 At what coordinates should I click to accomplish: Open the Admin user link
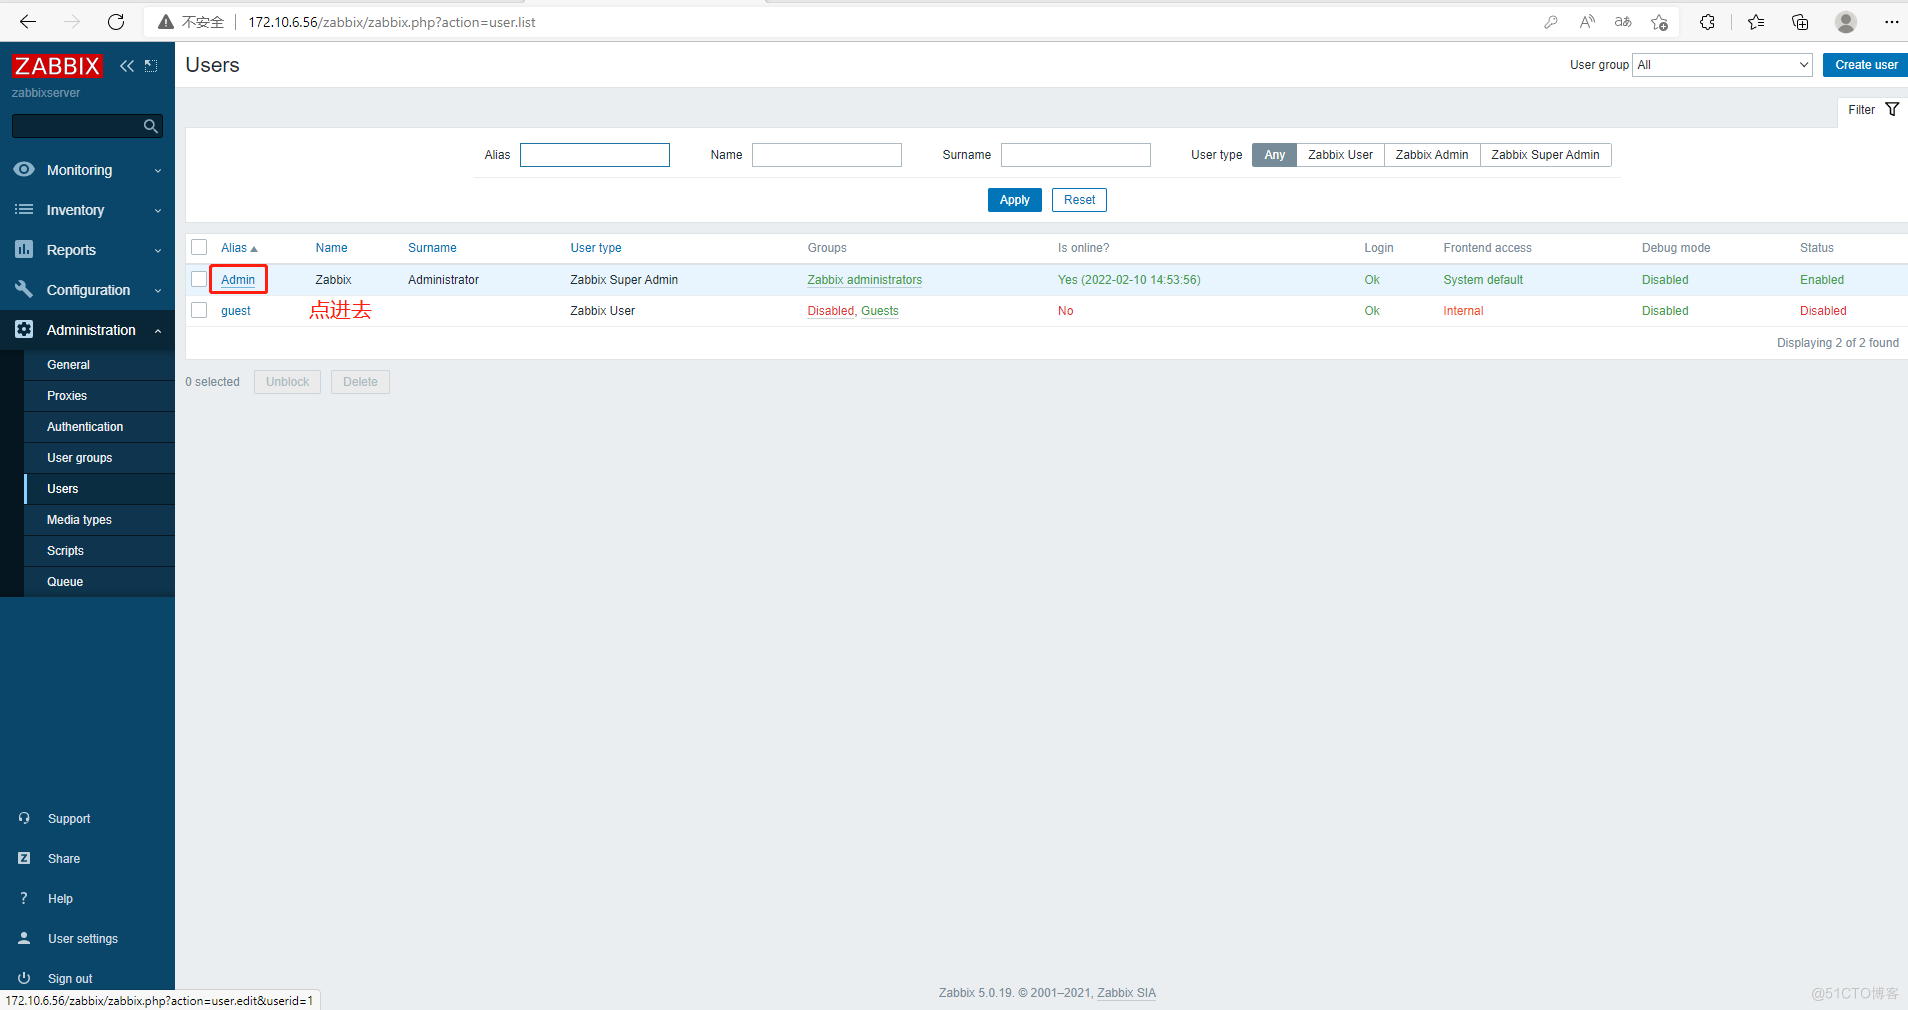point(238,280)
